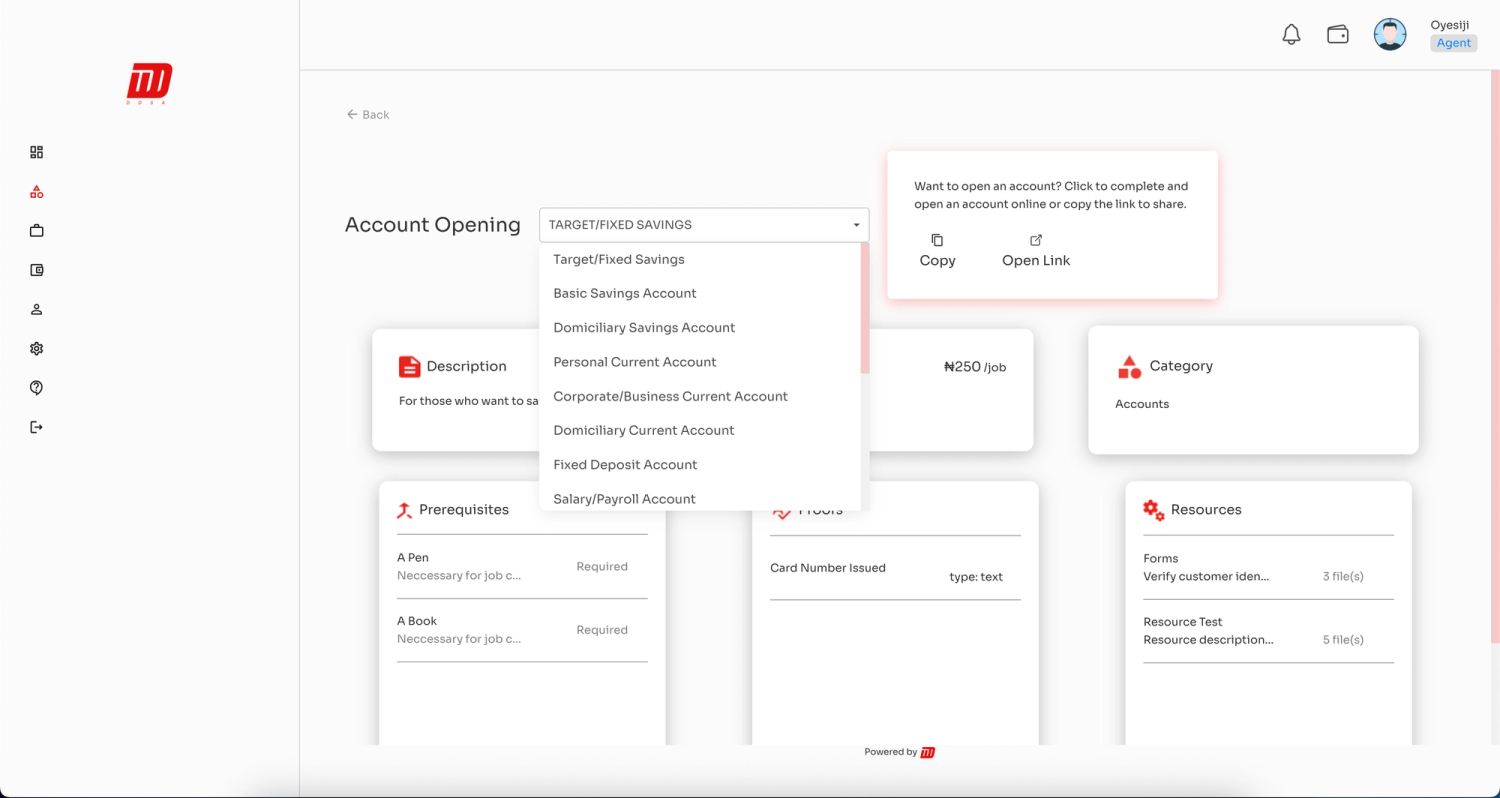This screenshot has height=798, width=1500.
Task: Click the 3 file(s) count
Action: coord(1343,576)
